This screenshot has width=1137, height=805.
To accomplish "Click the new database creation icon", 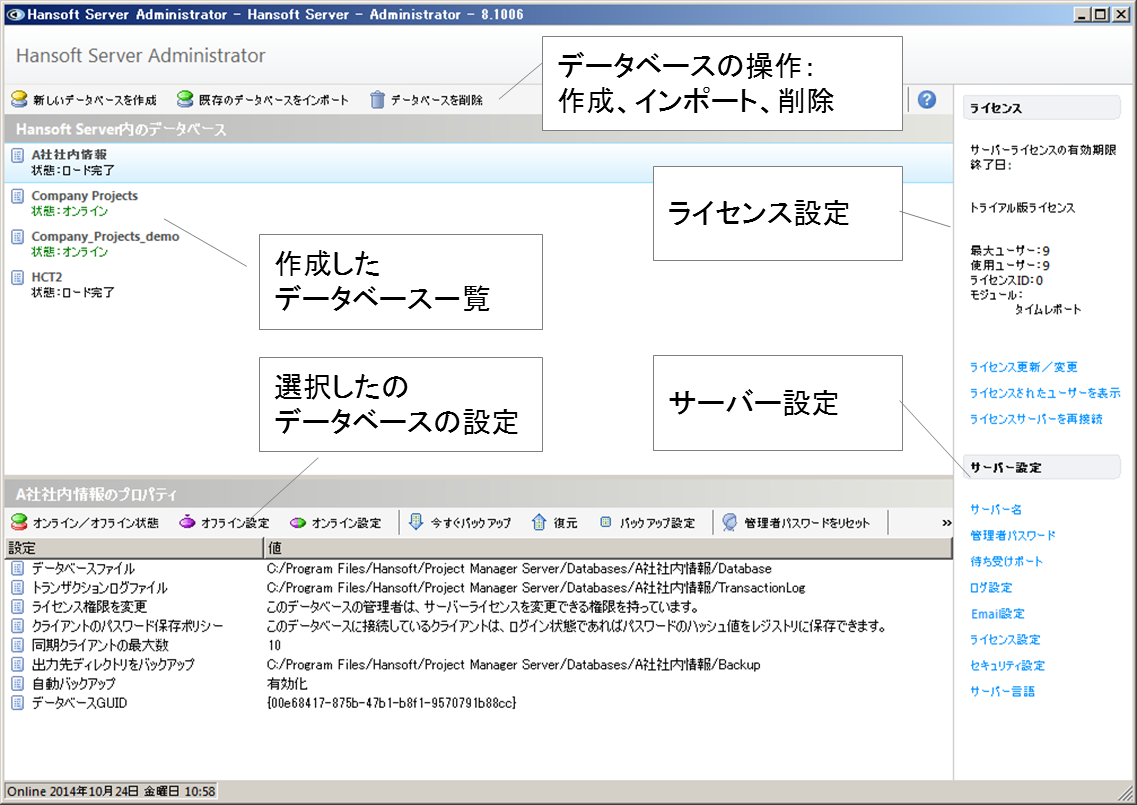I will [x=20, y=99].
